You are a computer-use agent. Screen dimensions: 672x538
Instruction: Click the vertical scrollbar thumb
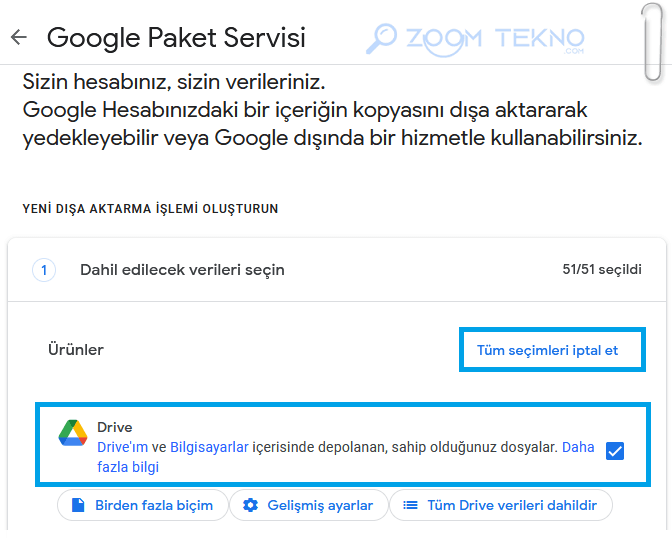click(x=653, y=42)
